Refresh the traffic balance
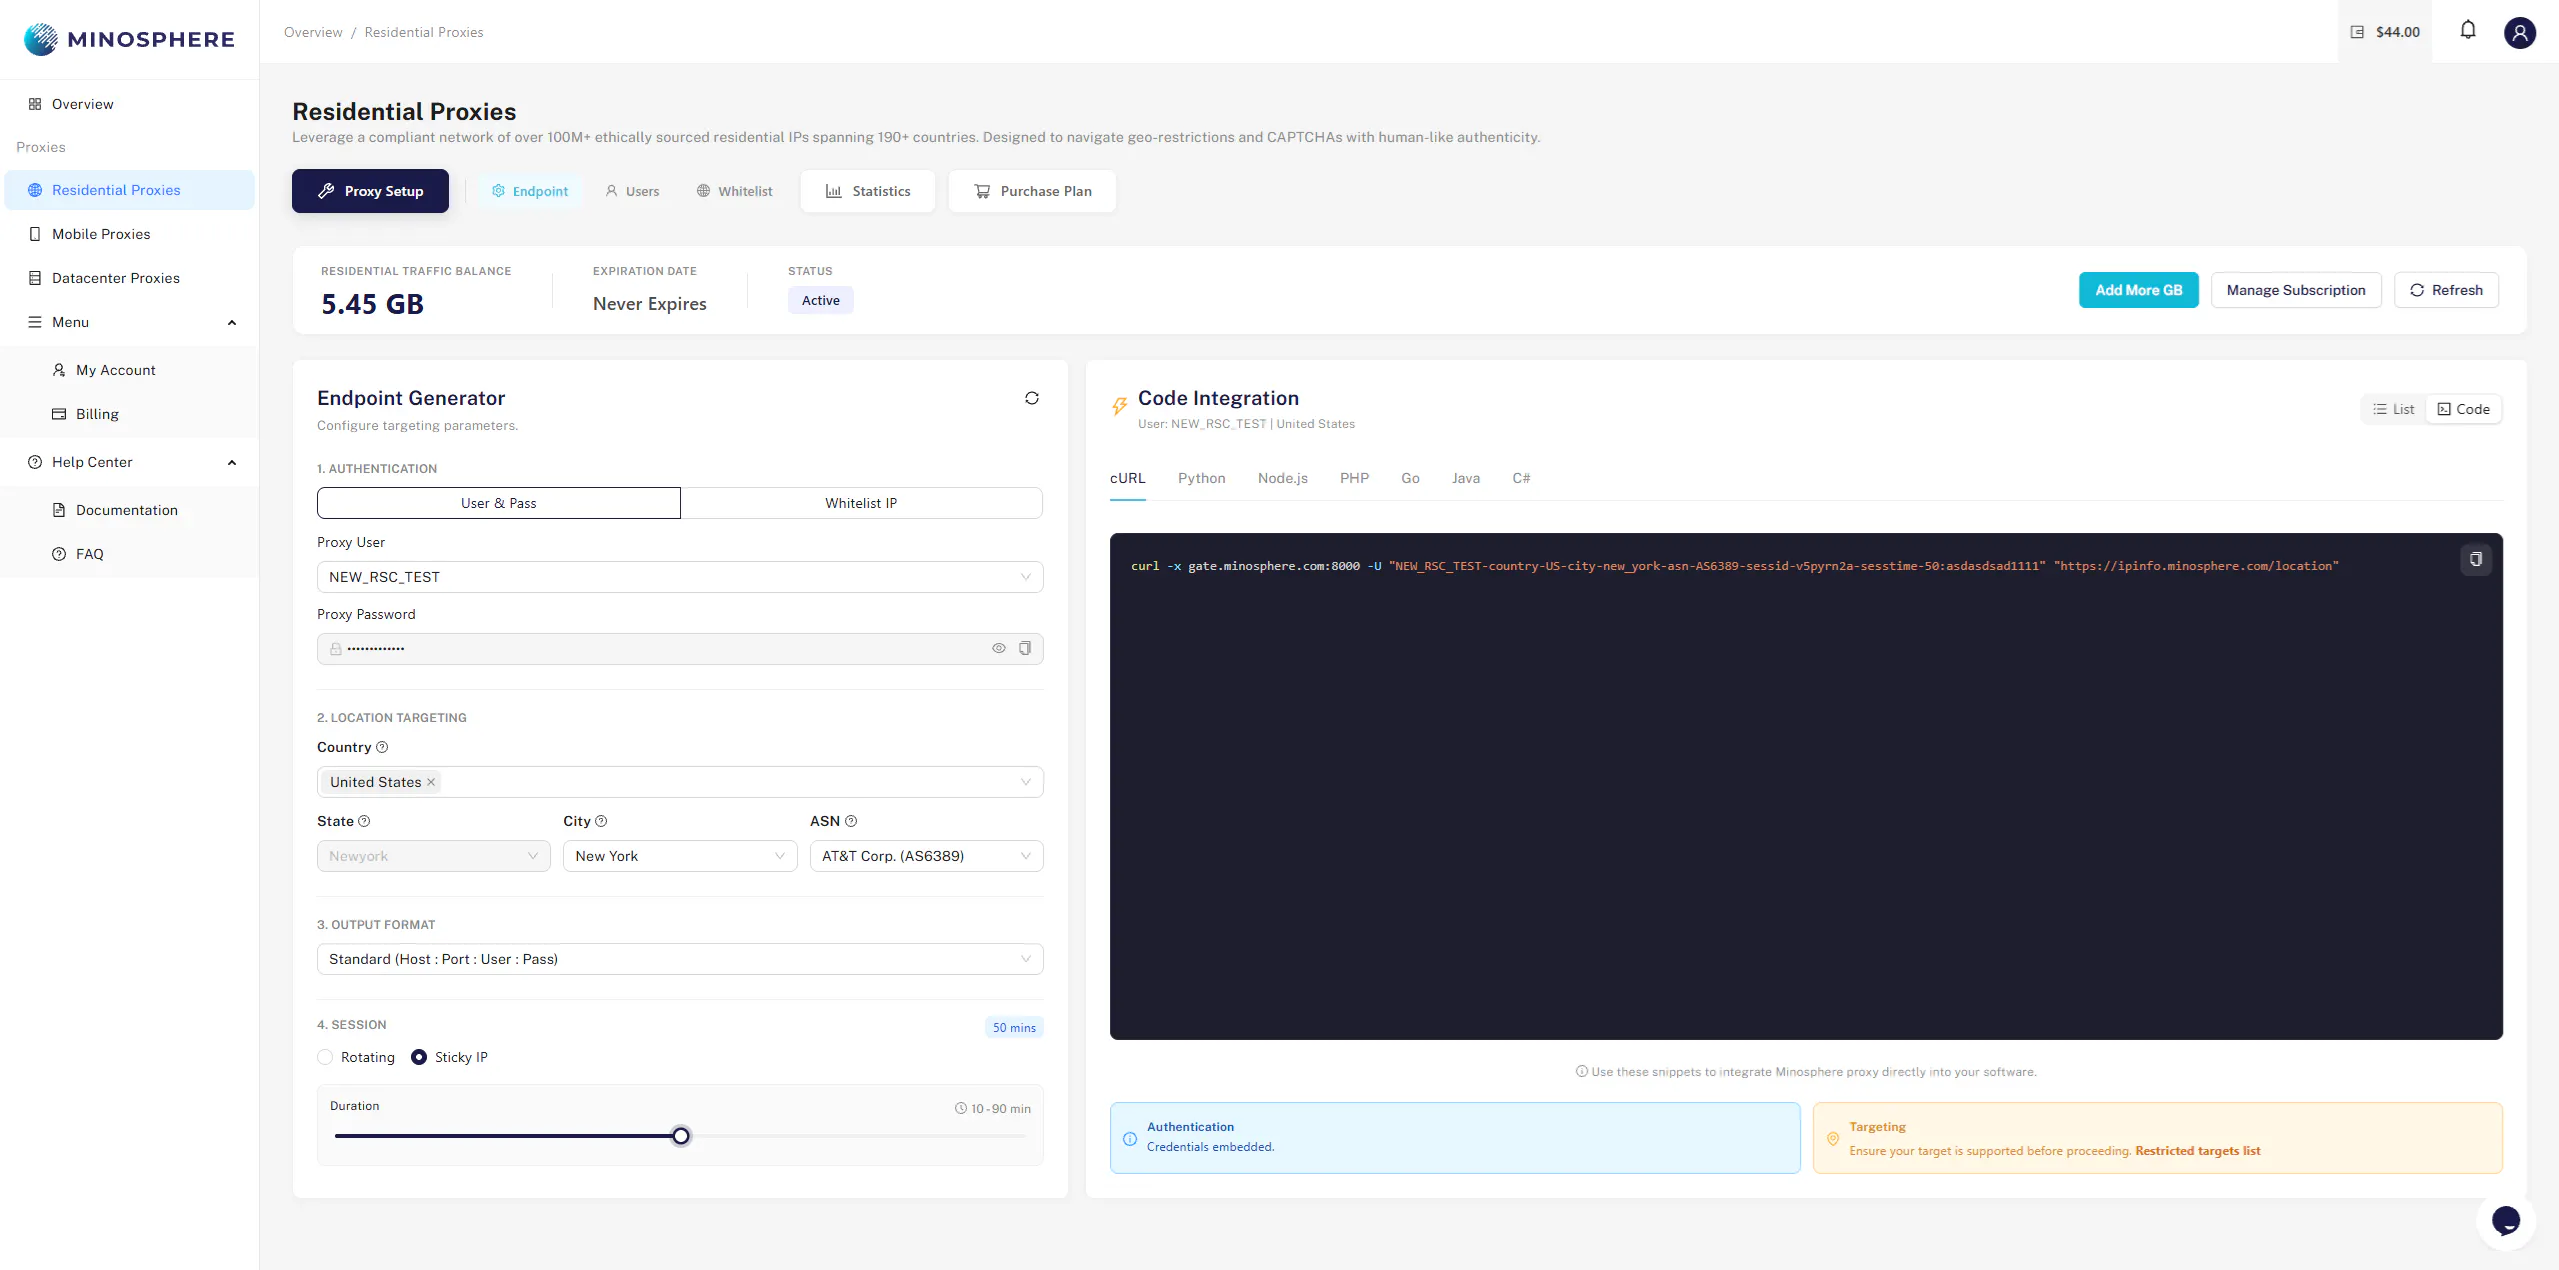The height and width of the screenshot is (1270, 2559). click(x=2446, y=290)
